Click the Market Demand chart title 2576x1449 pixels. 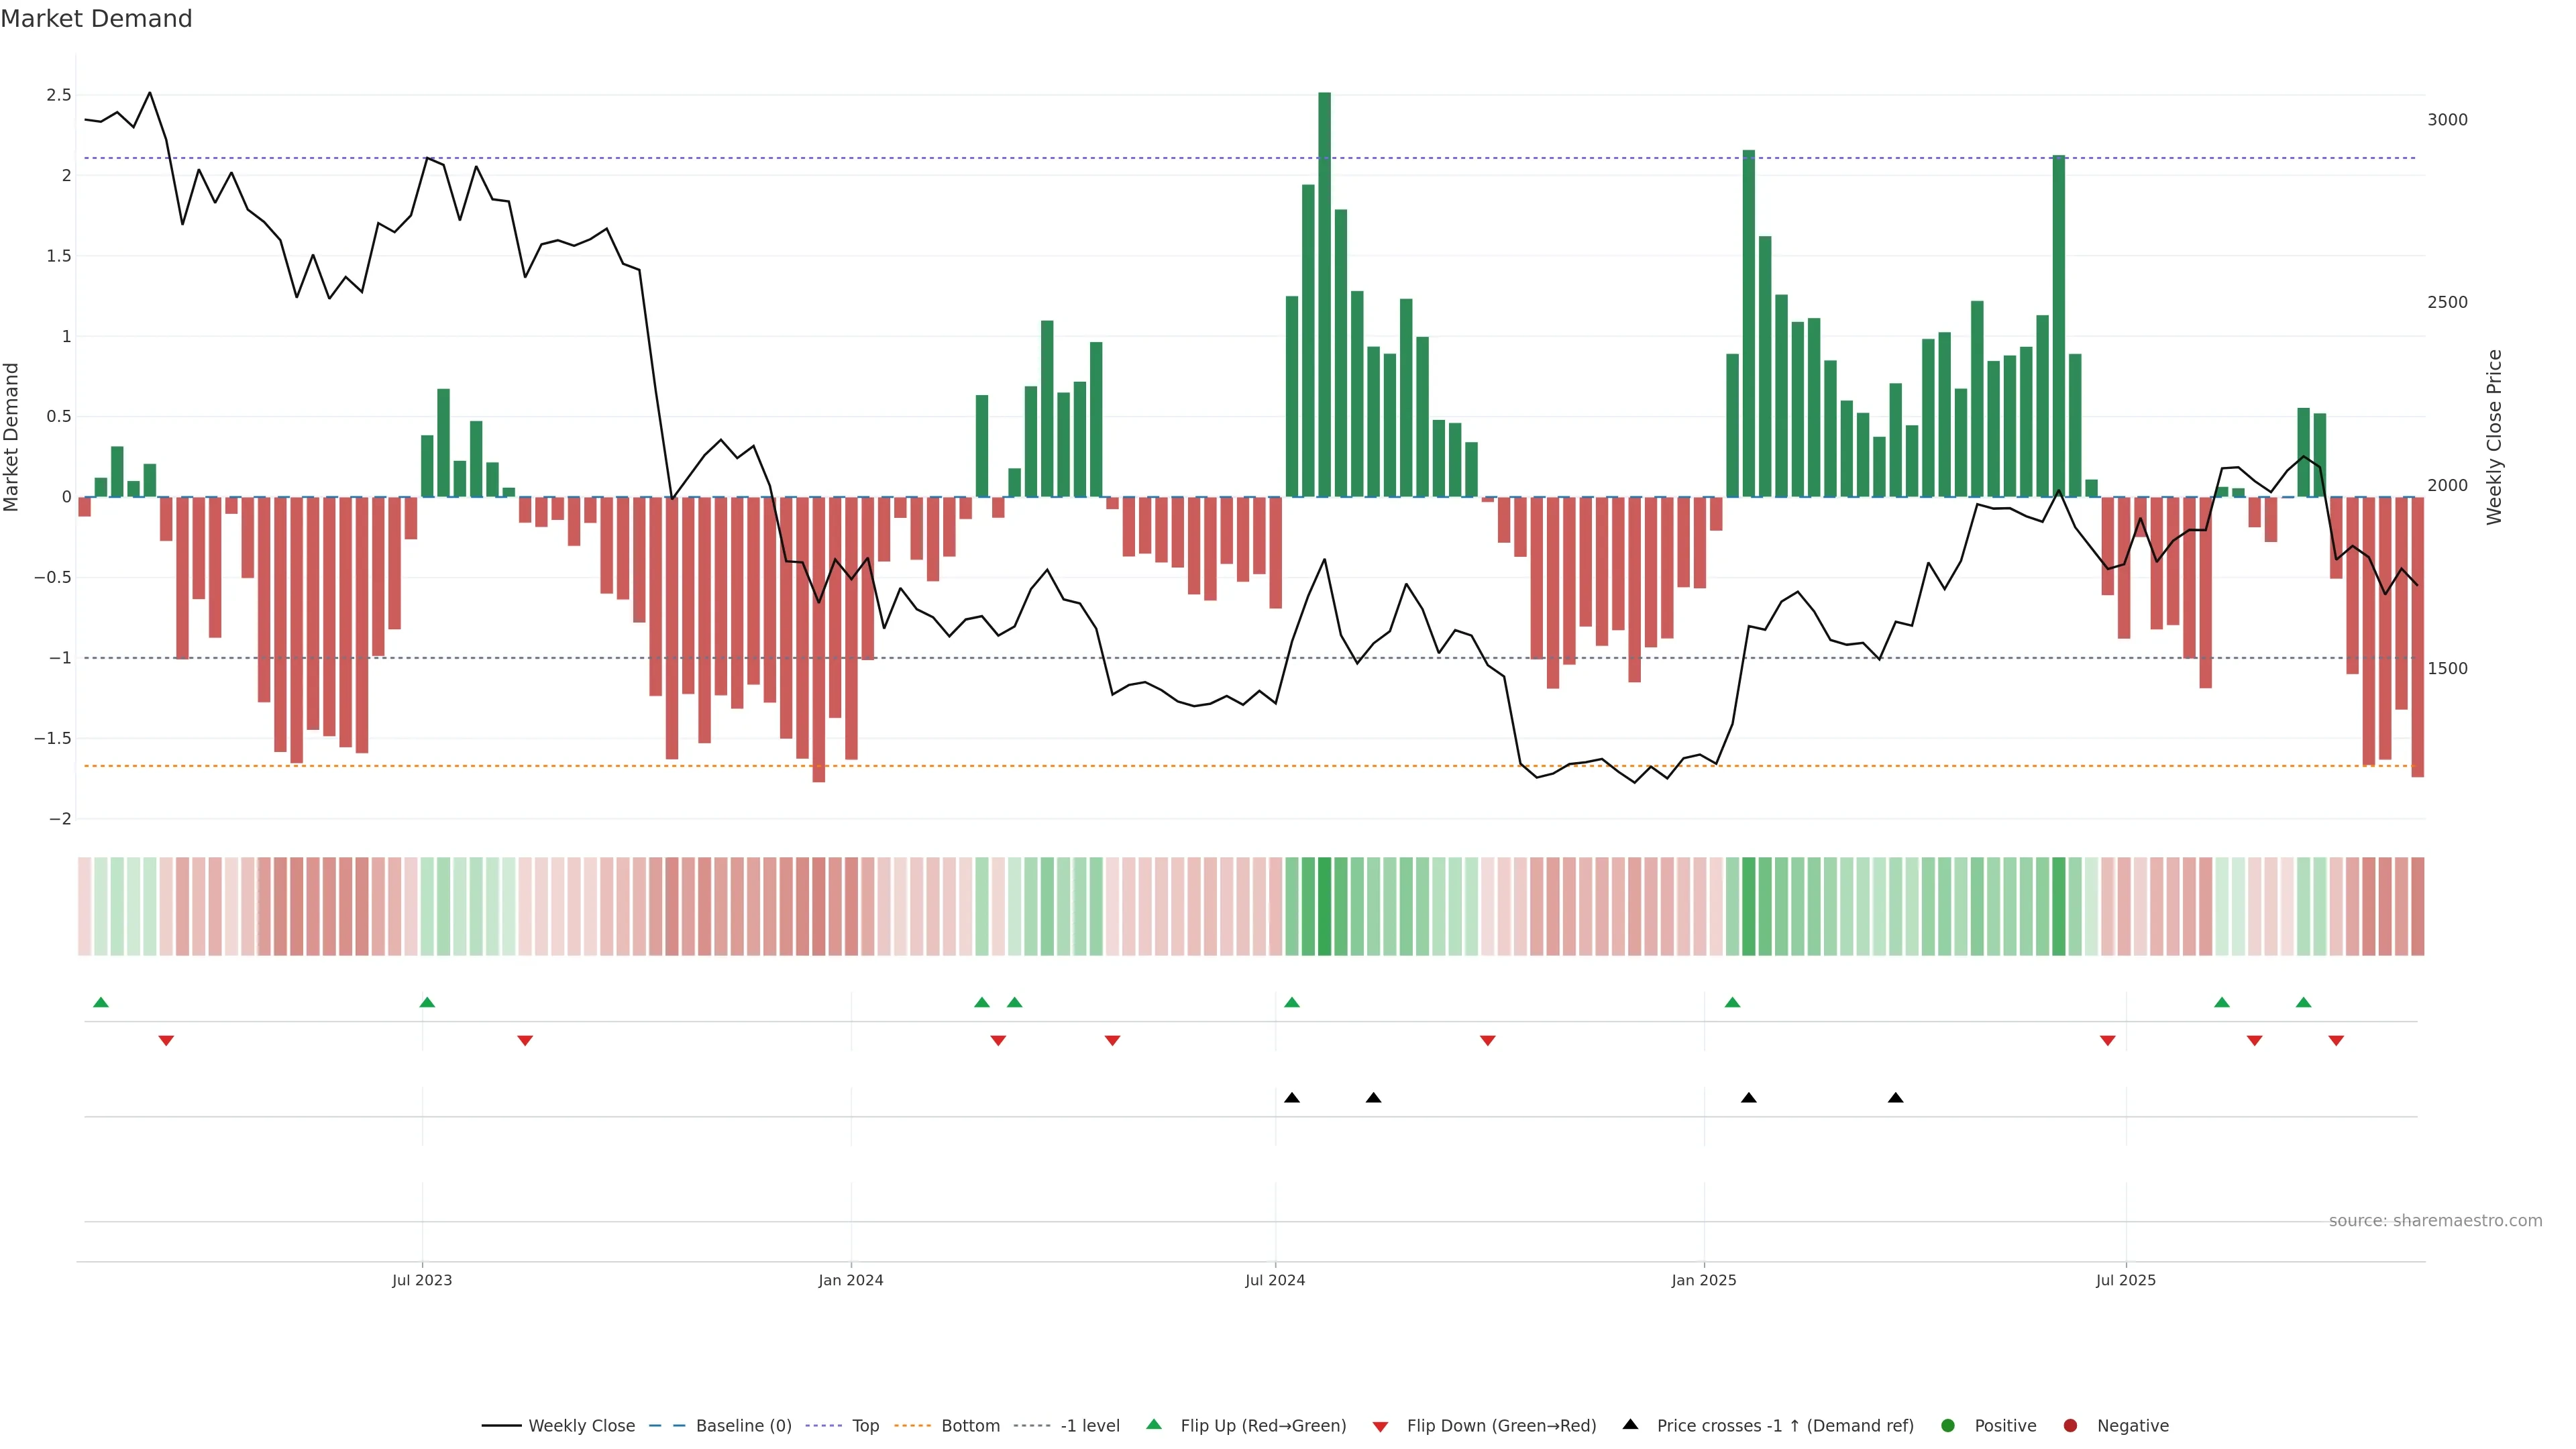(x=96, y=19)
